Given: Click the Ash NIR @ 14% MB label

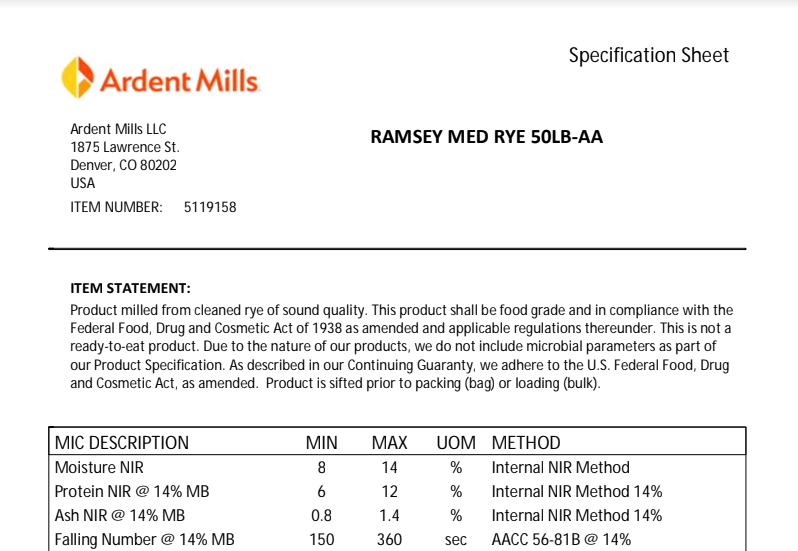Looking at the screenshot, I should (x=119, y=515).
